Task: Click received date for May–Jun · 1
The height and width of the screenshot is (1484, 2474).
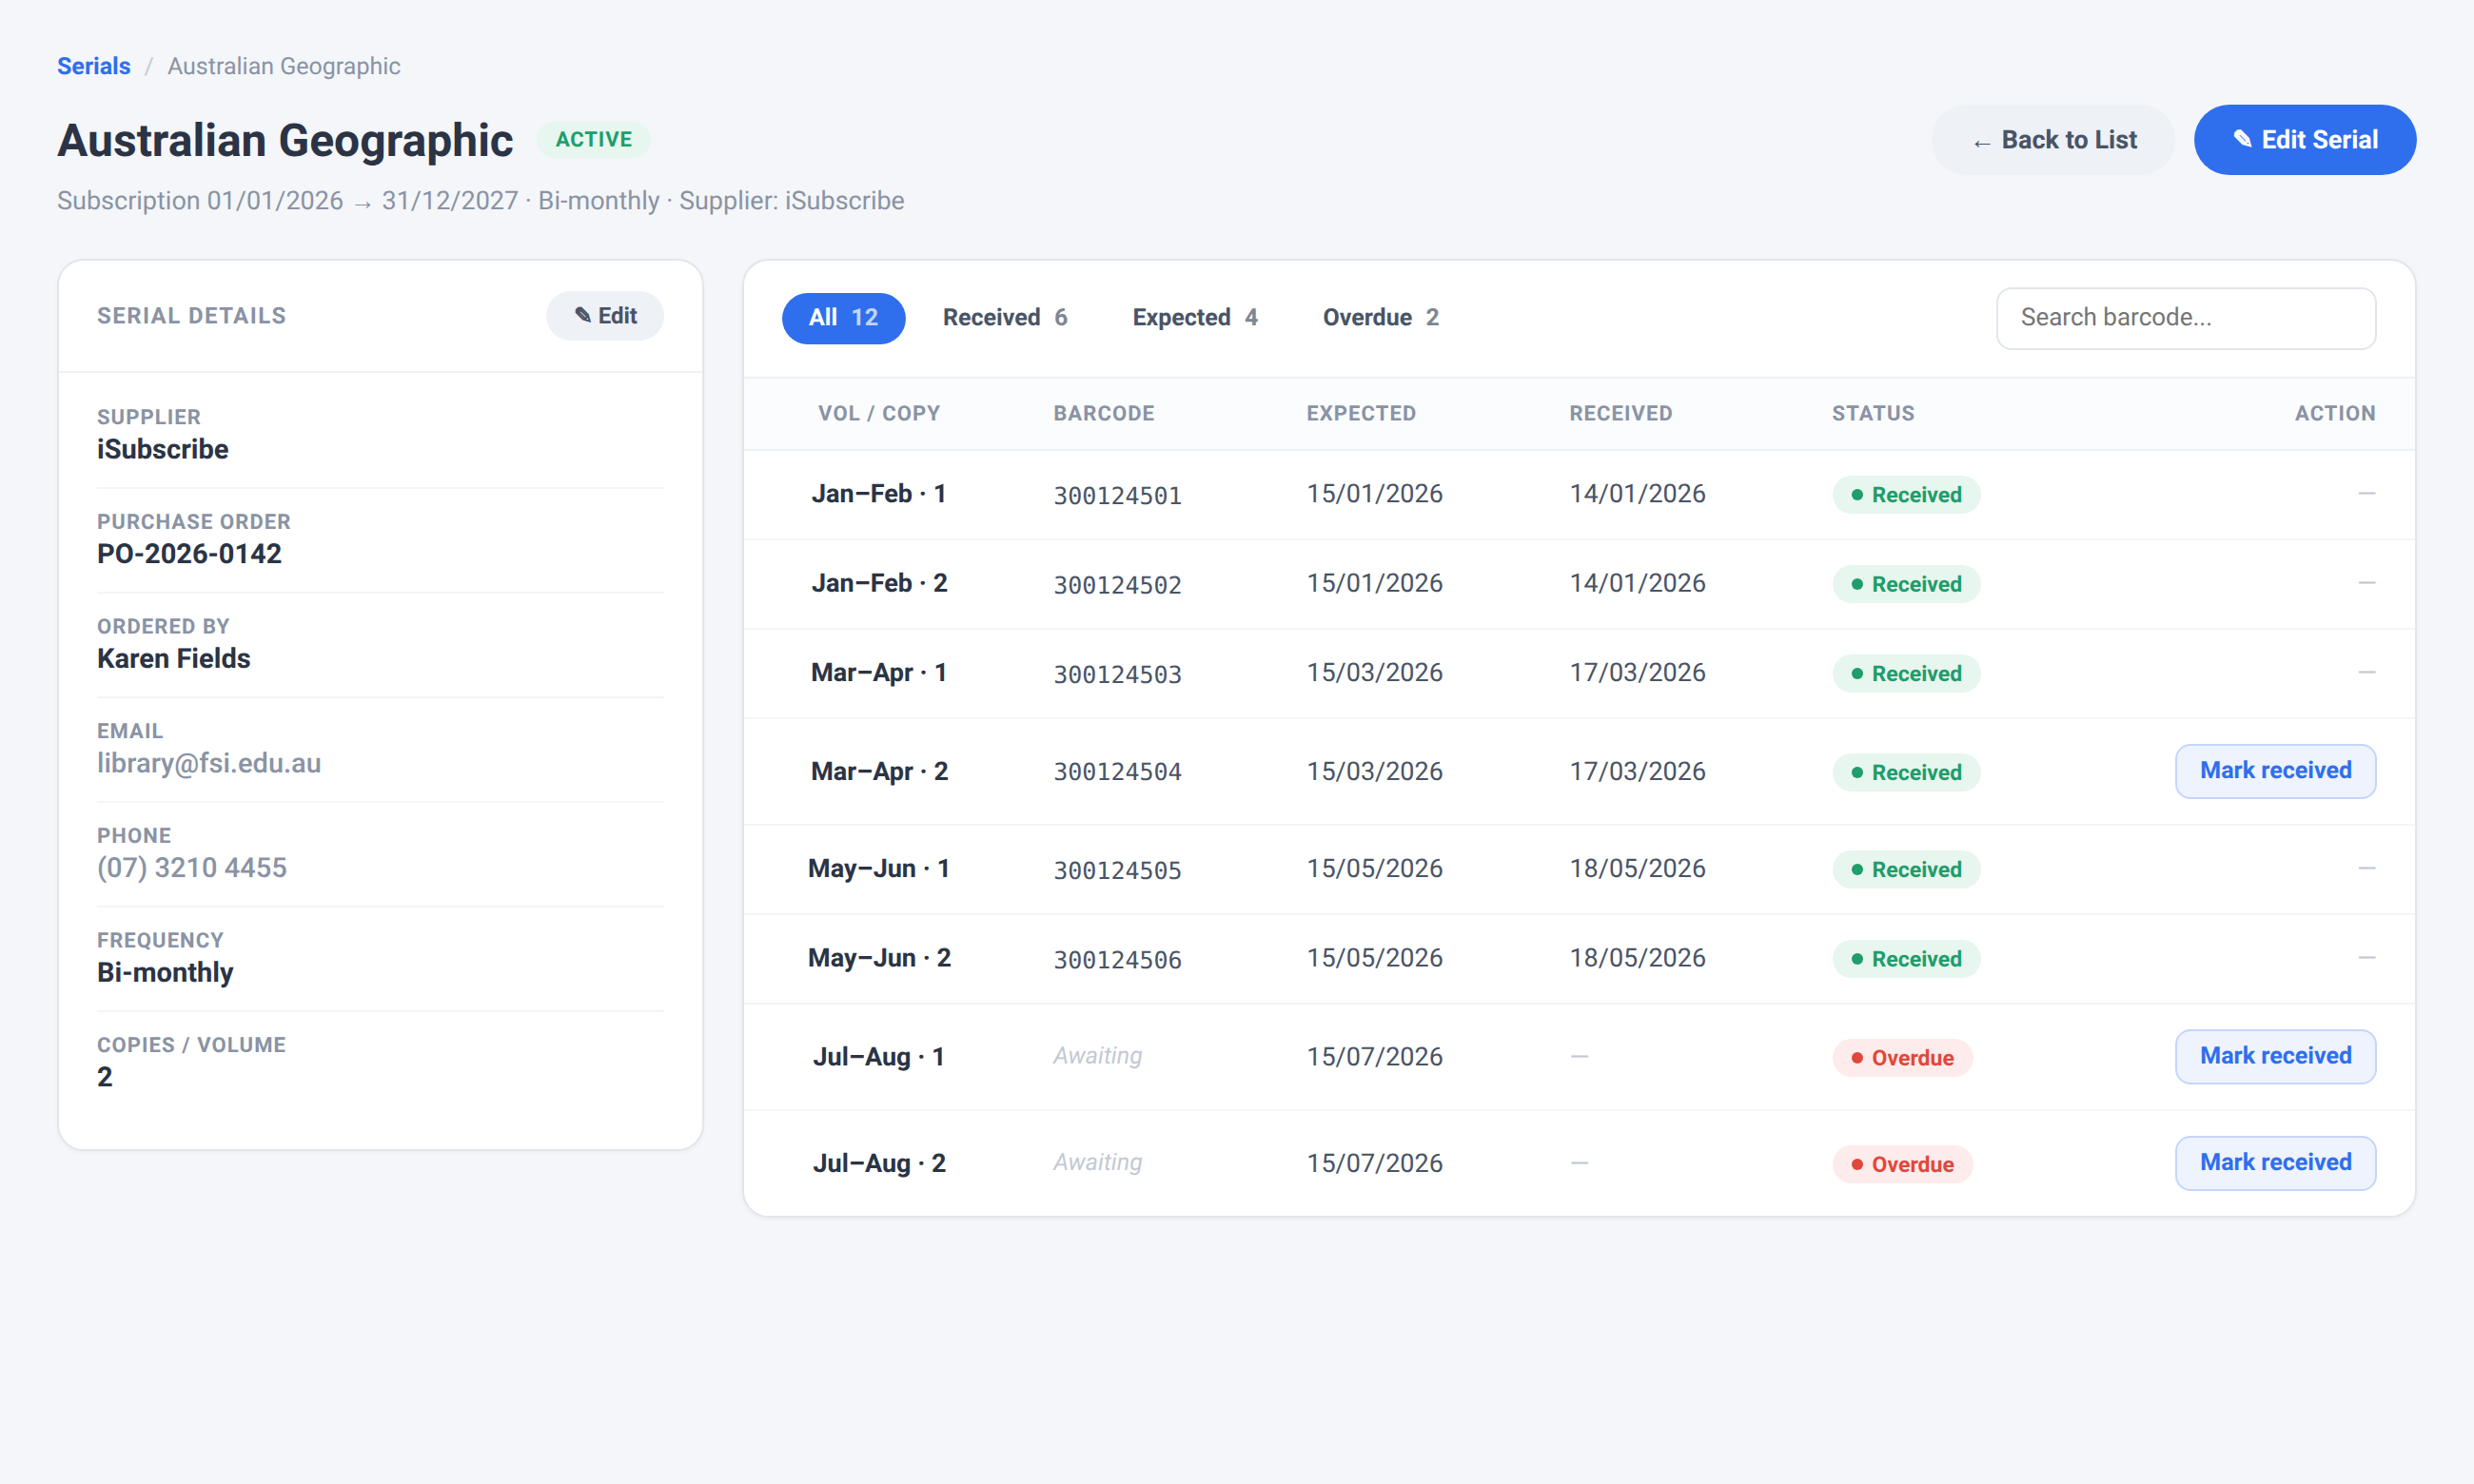Action: point(1637,869)
